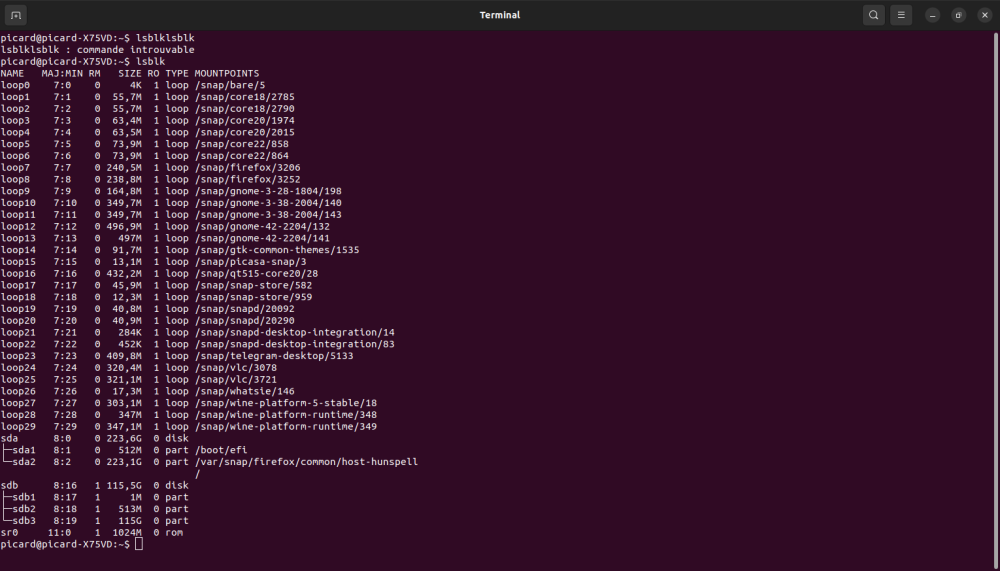Click the /snap/wine-platform-5-stable/18 path
Image resolution: width=1000 pixels, height=571 pixels.
pos(286,403)
